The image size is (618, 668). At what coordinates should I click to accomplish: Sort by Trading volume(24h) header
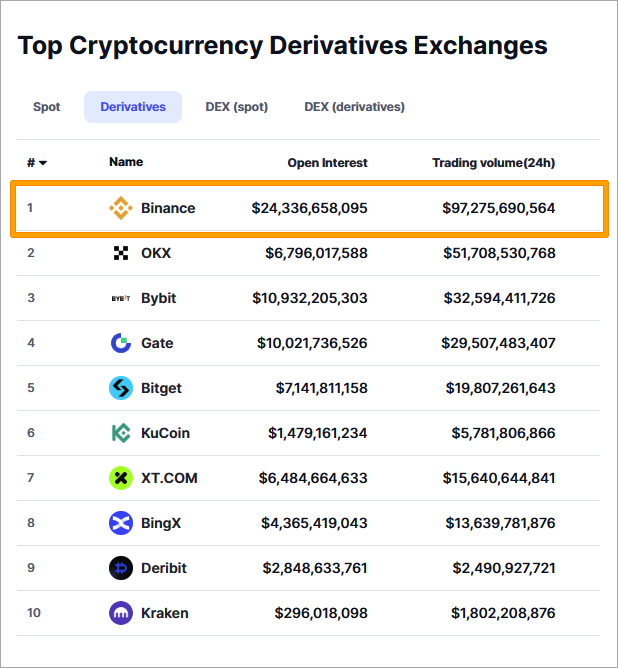493,163
